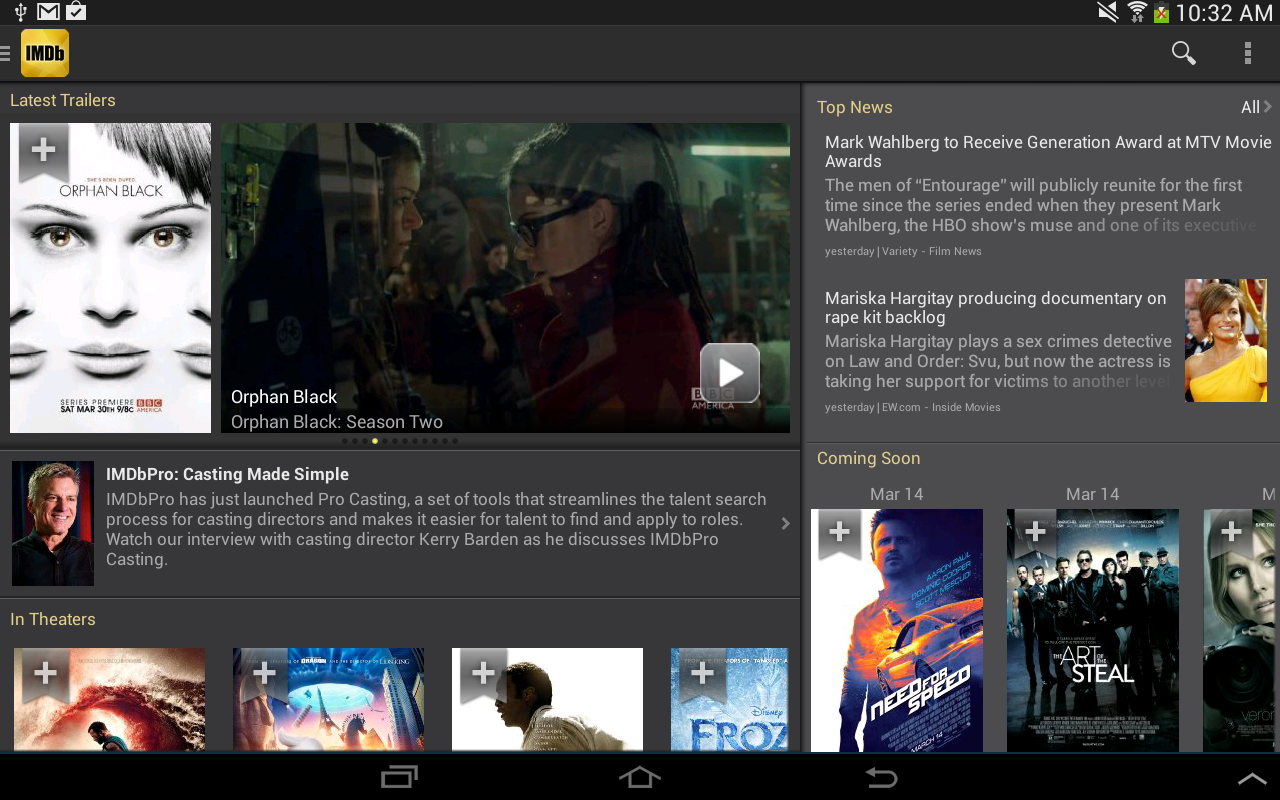Tap the Wi-Fi status icon
This screenshot has height=800, width=1280.
[x=1136, y=12]
